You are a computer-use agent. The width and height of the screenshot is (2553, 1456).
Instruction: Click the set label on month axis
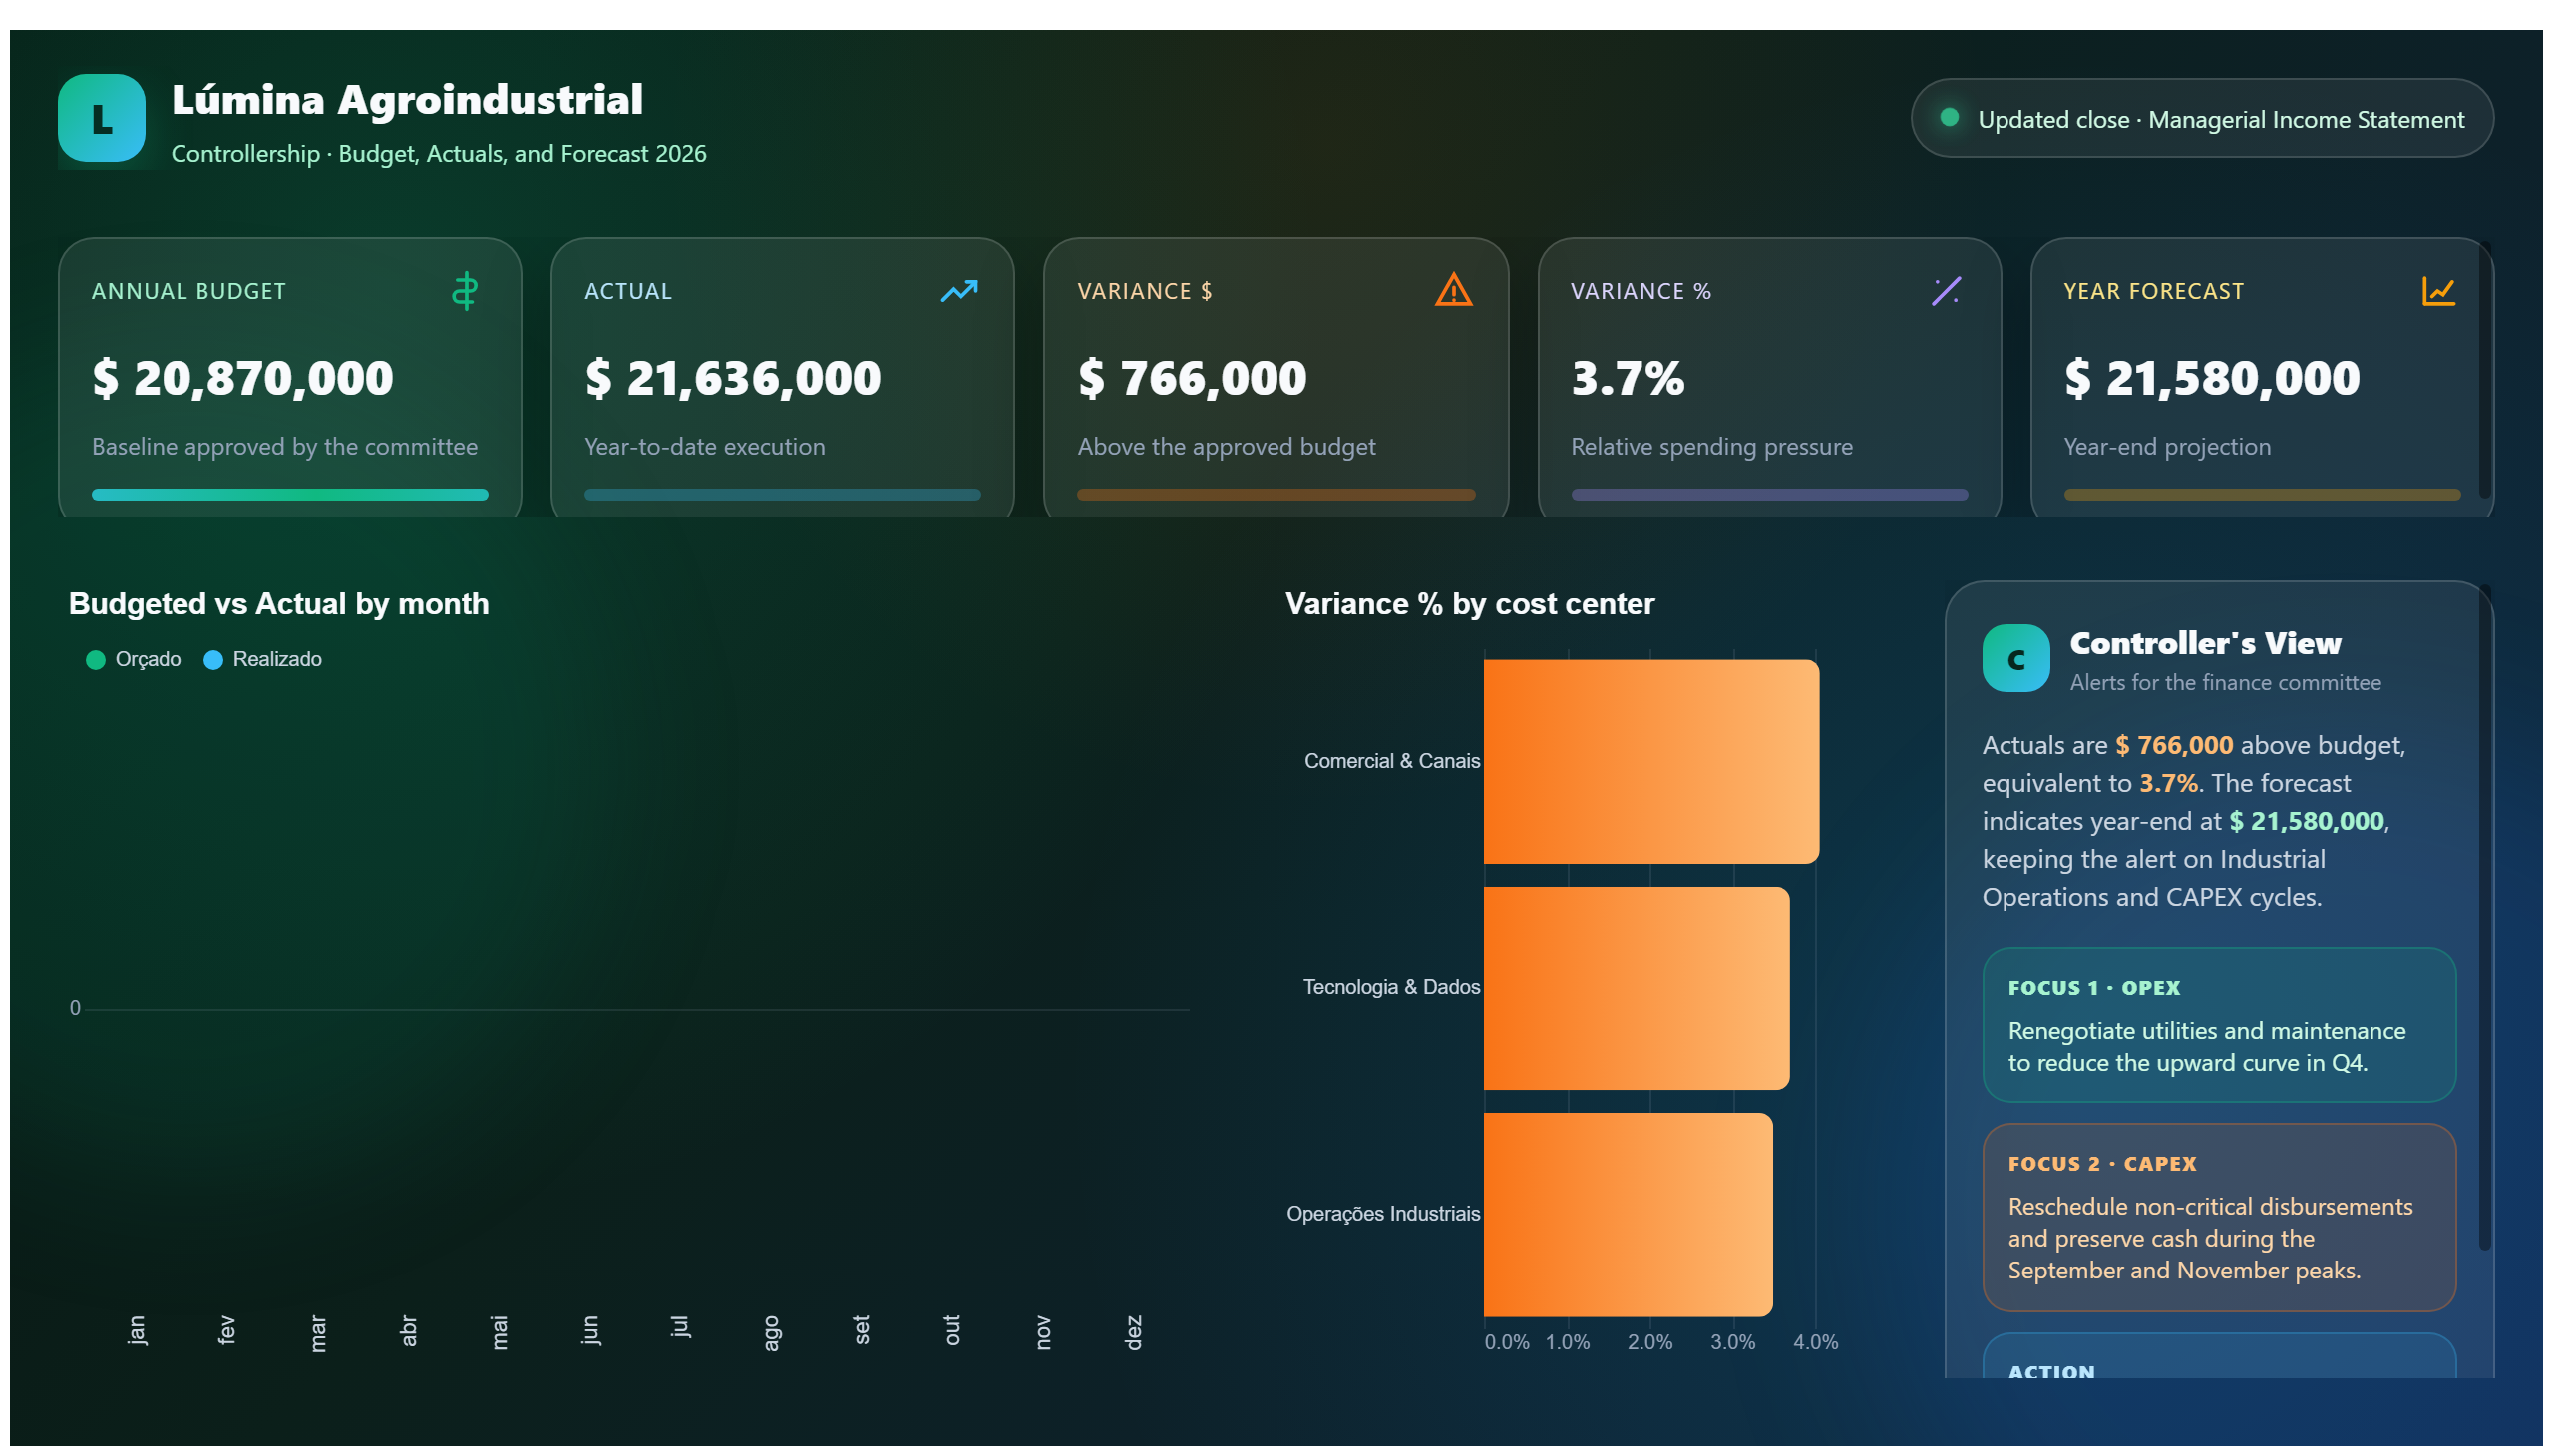(x=861, y=1330)
